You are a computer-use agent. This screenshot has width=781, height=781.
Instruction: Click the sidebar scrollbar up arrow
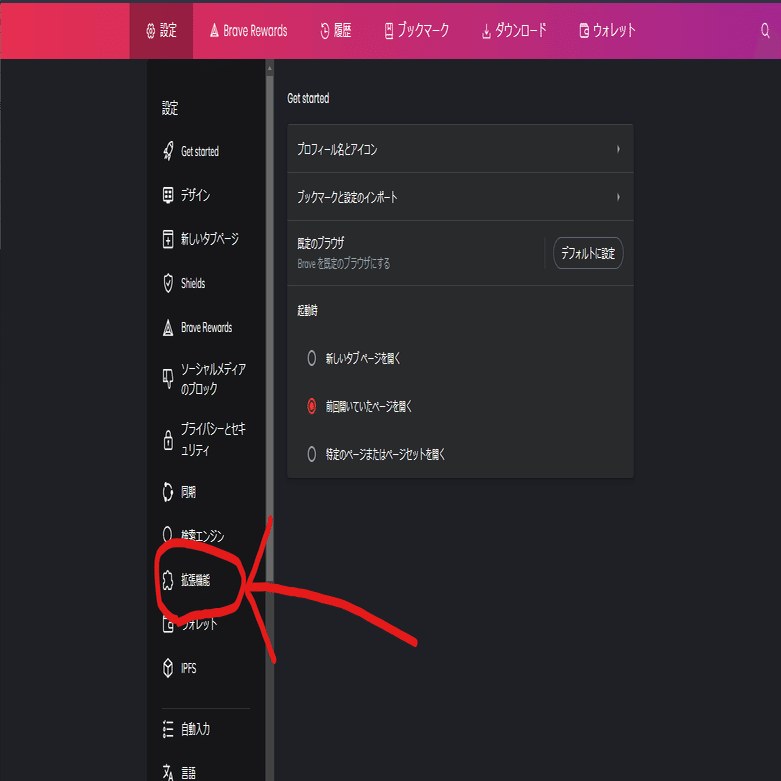[269, 68]
